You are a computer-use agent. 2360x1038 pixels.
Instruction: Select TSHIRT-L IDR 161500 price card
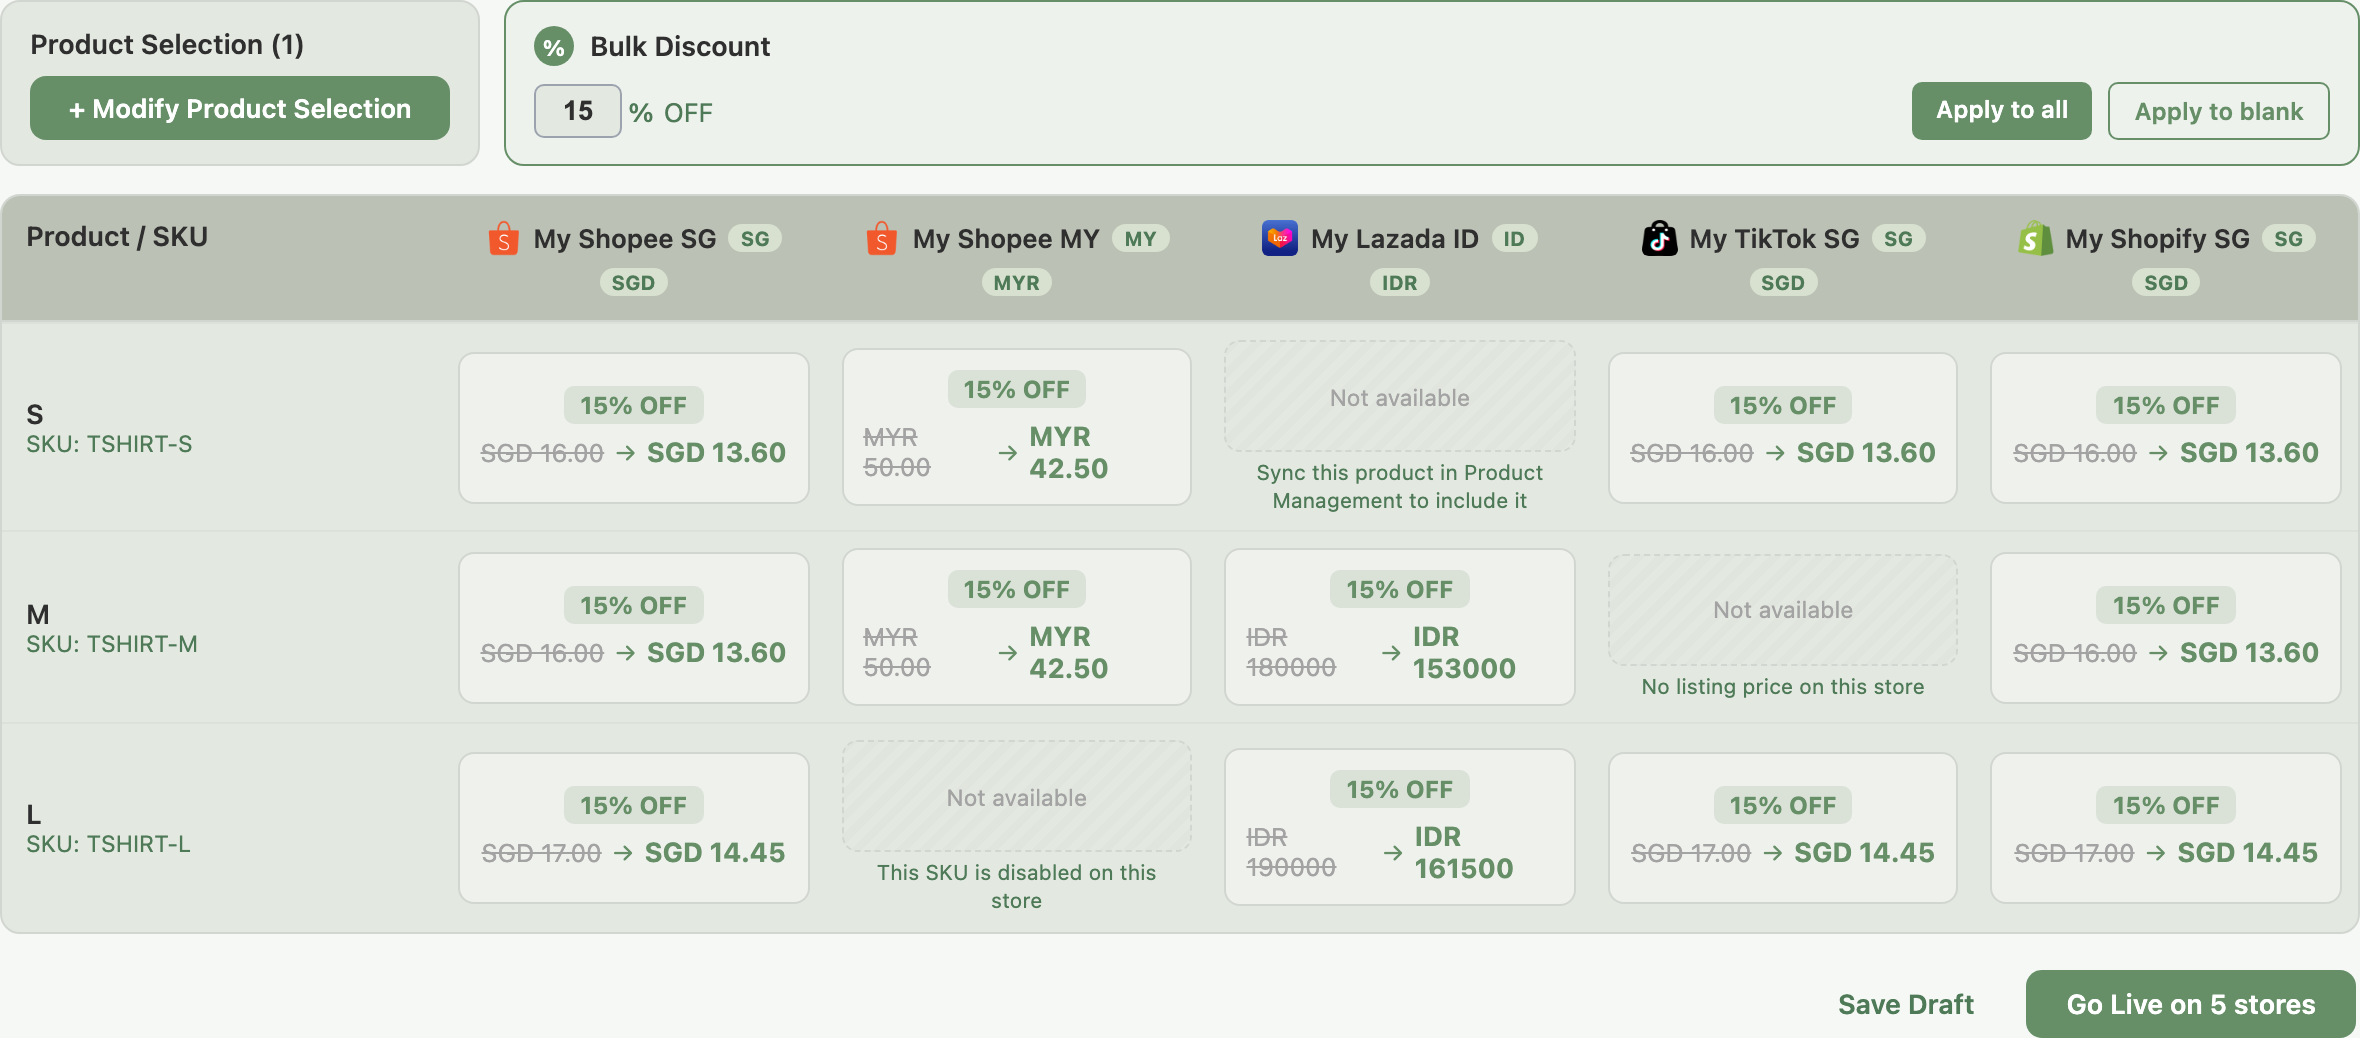click(1400, 827)
